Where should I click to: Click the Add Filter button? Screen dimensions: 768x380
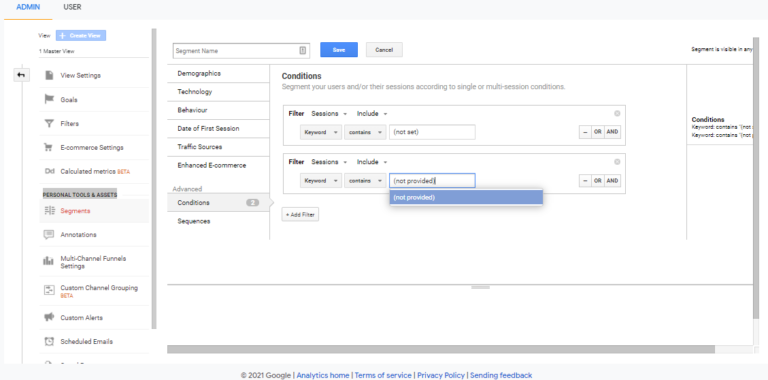(x=300, y=214)
